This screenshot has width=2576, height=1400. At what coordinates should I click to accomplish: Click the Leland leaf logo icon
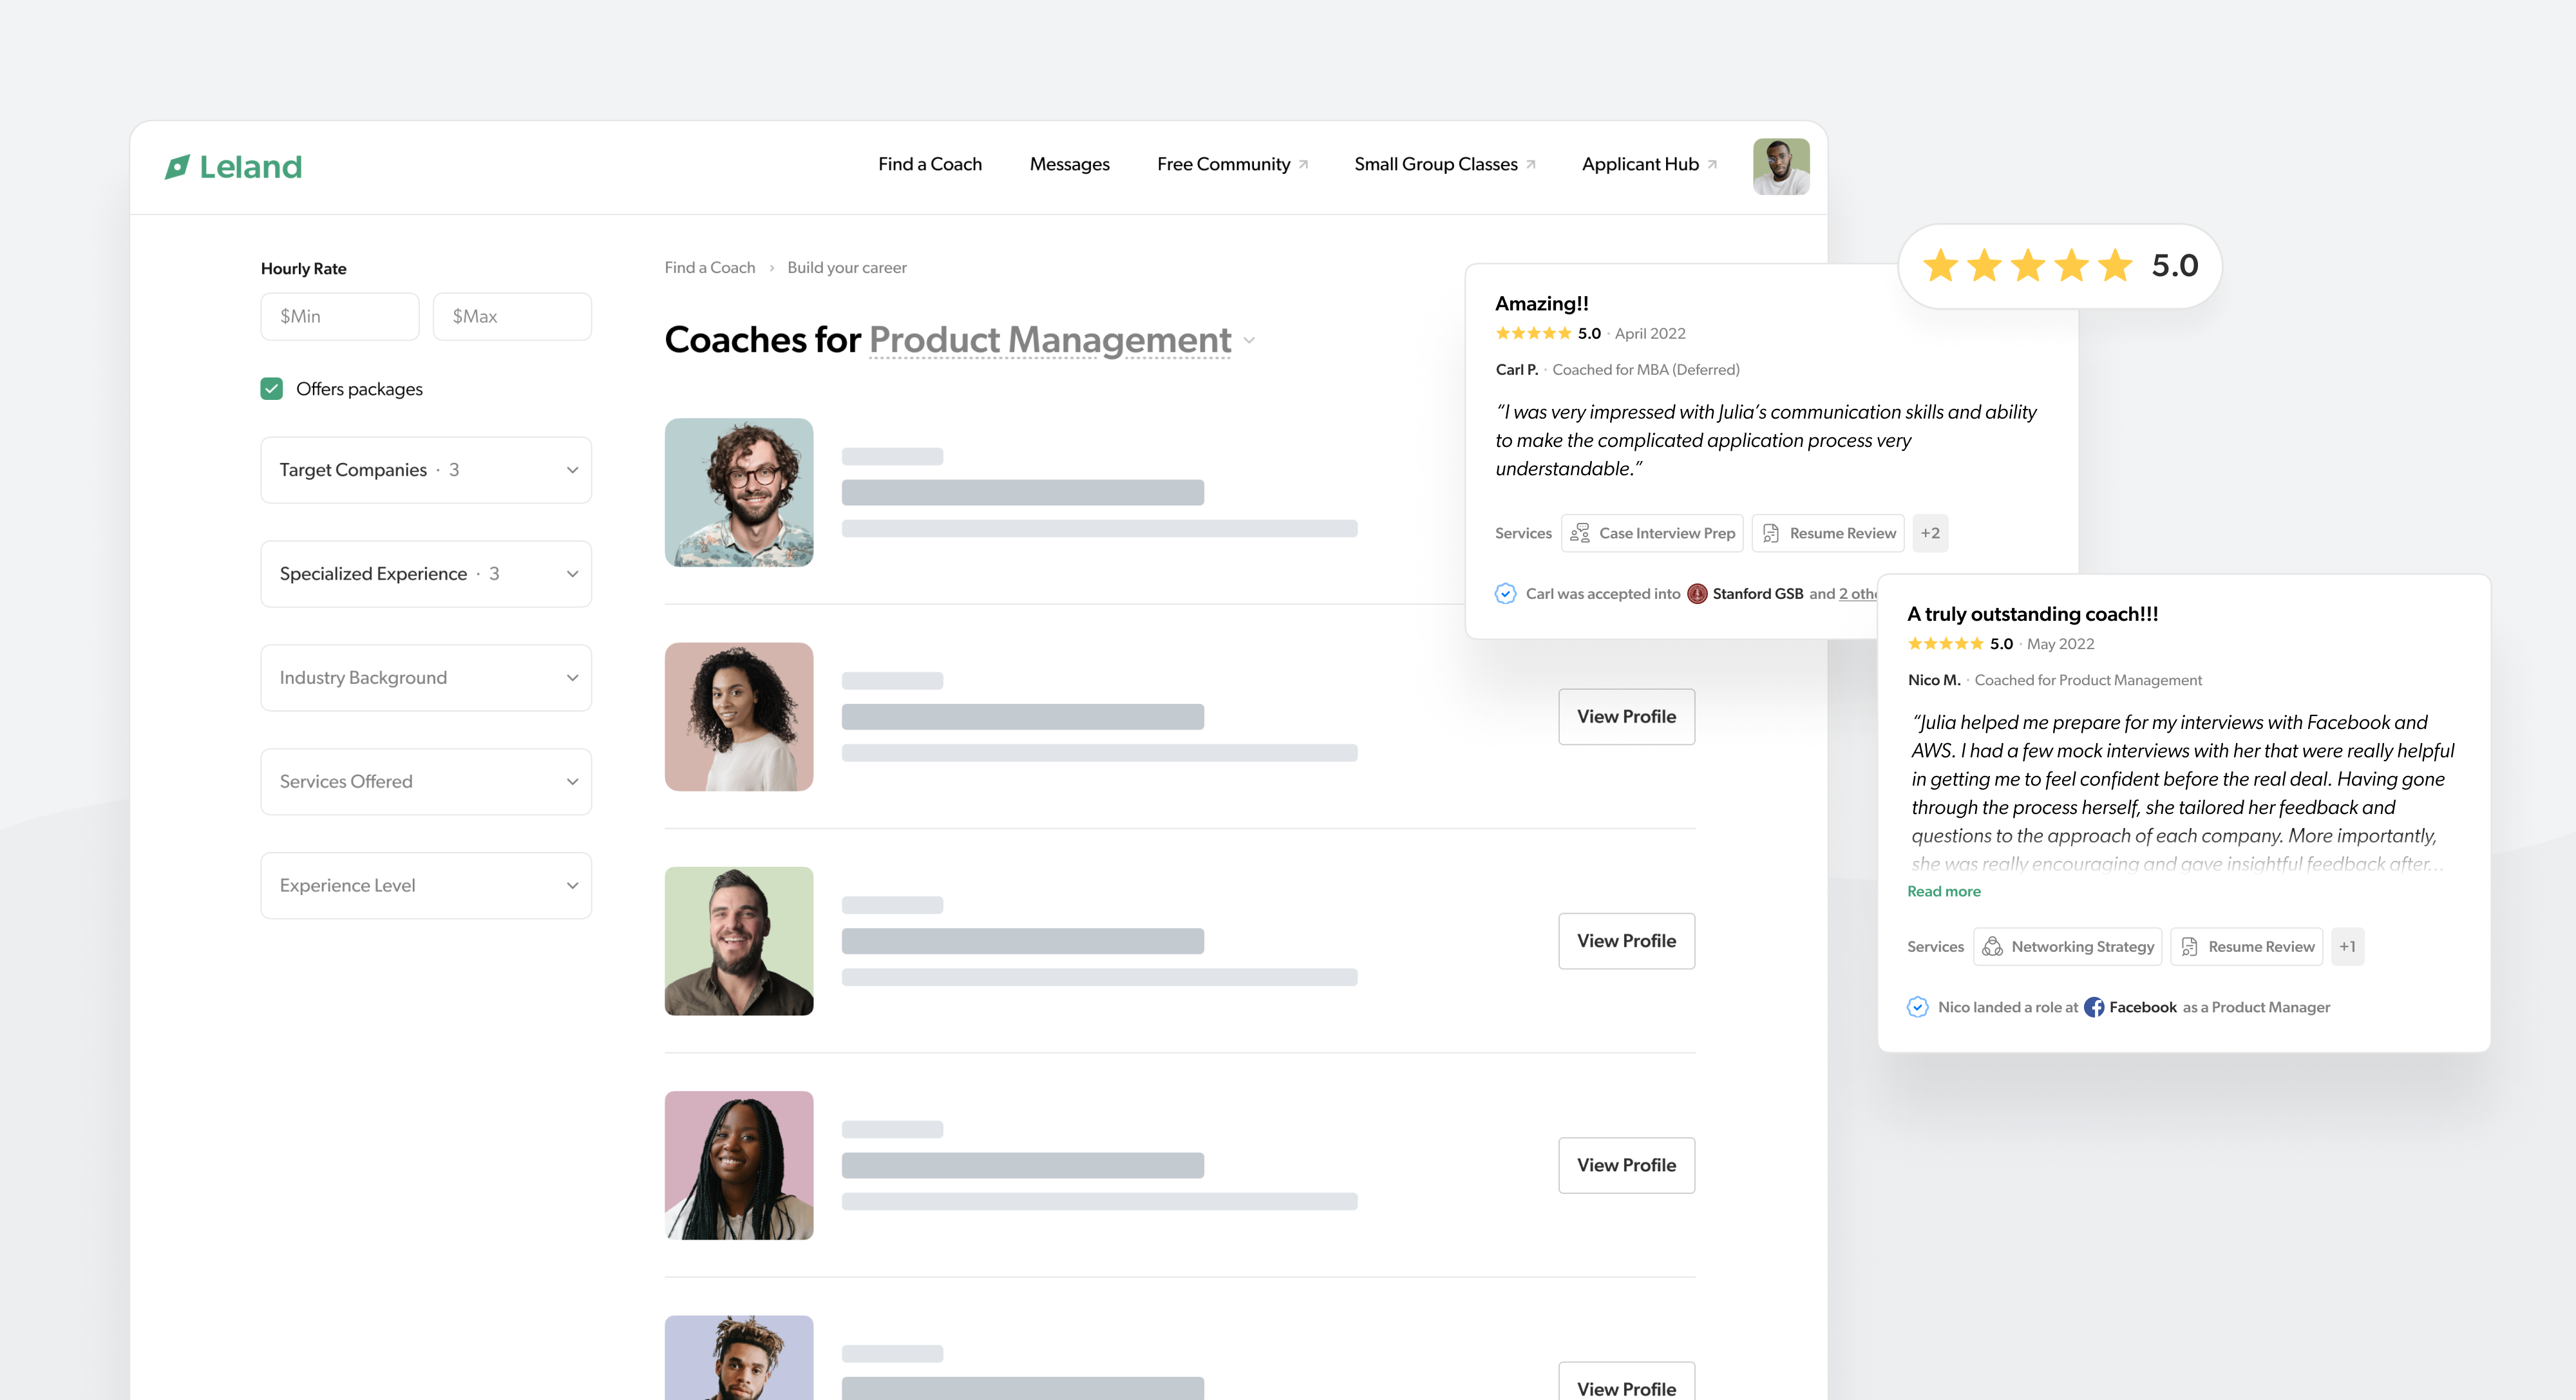177,166
